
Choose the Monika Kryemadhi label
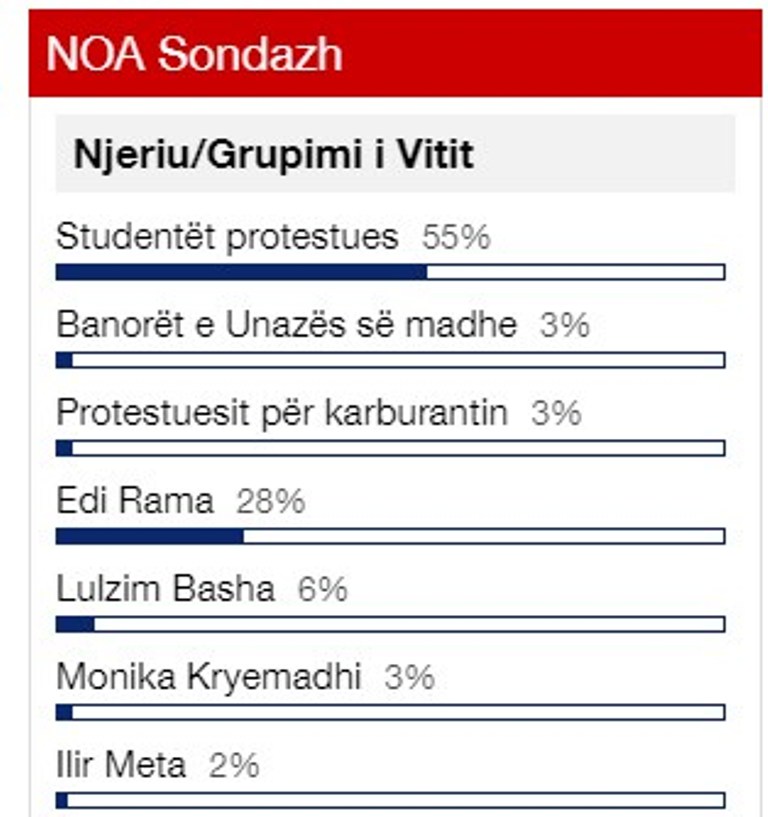[x=208, y=677]
